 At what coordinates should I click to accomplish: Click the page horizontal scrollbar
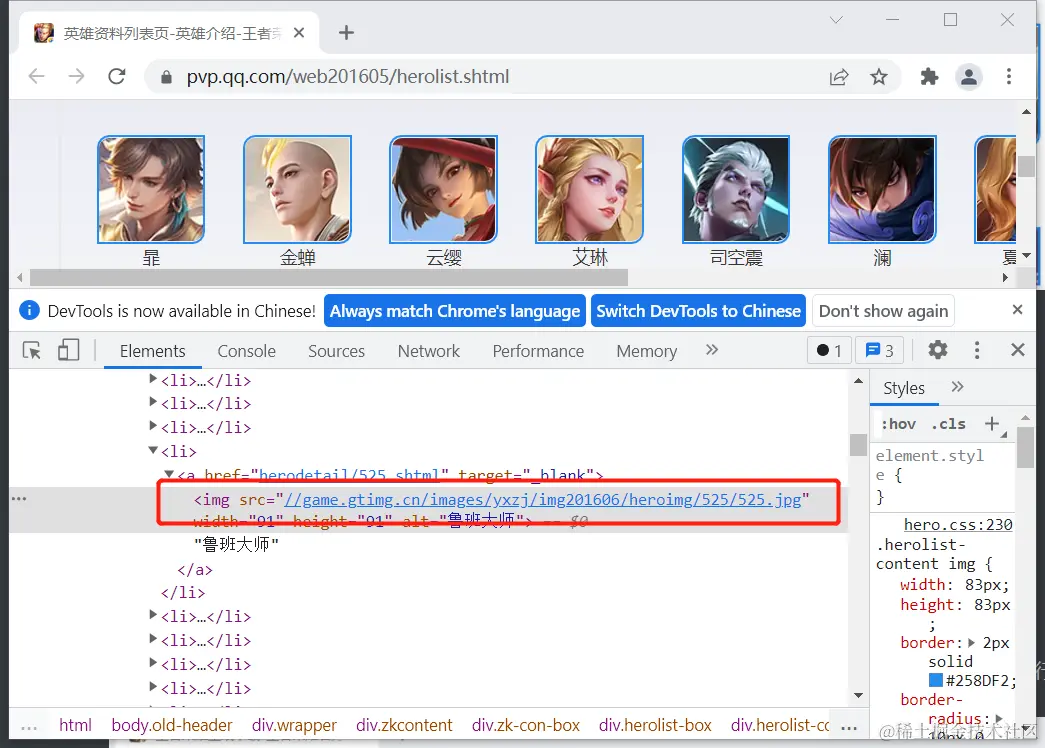(329, 277)
